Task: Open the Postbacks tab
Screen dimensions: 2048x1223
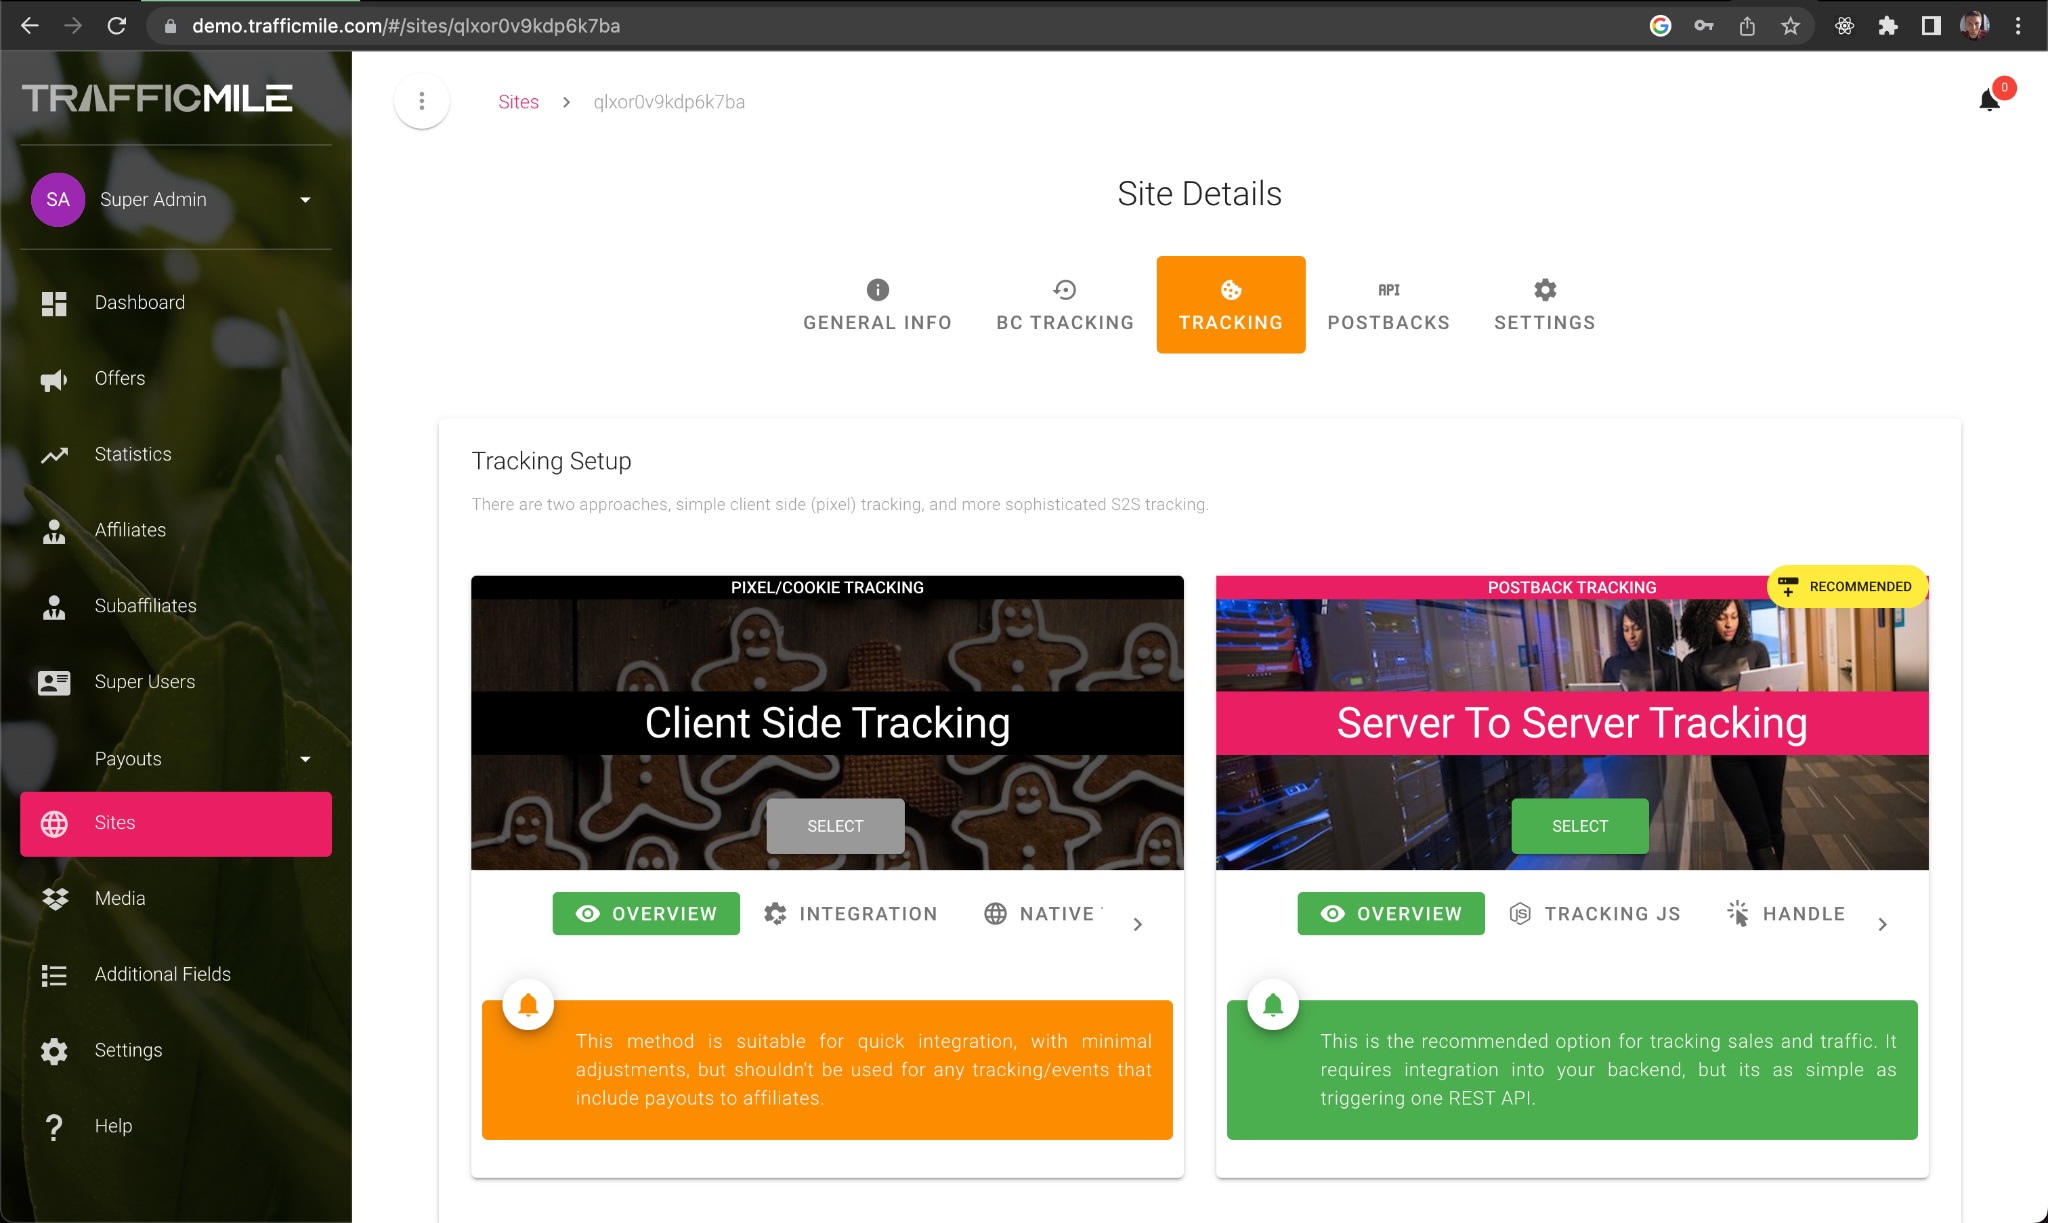Action: (1389, 304)
